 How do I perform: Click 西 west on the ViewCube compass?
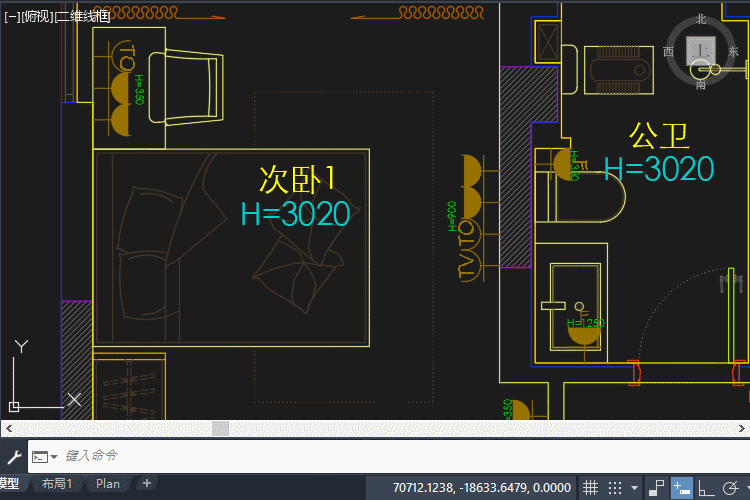pyautogui.click(x=669, y=51)
